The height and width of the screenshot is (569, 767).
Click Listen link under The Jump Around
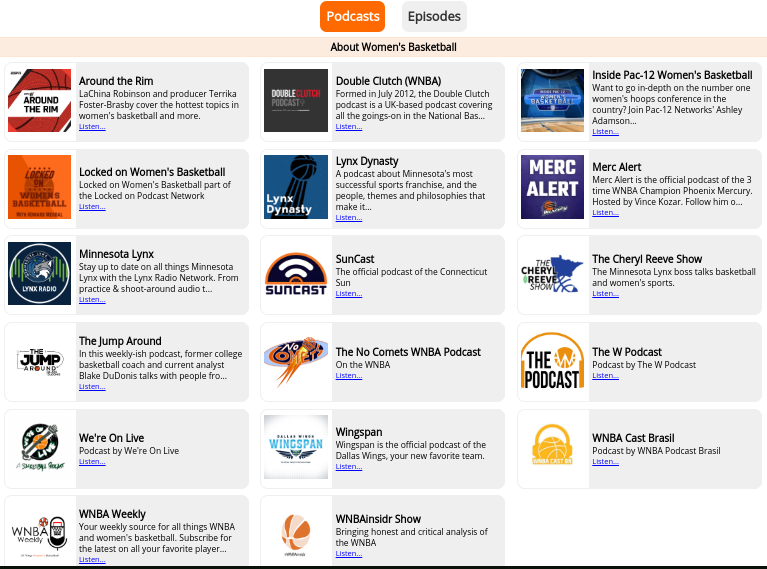tap(92, 387)
